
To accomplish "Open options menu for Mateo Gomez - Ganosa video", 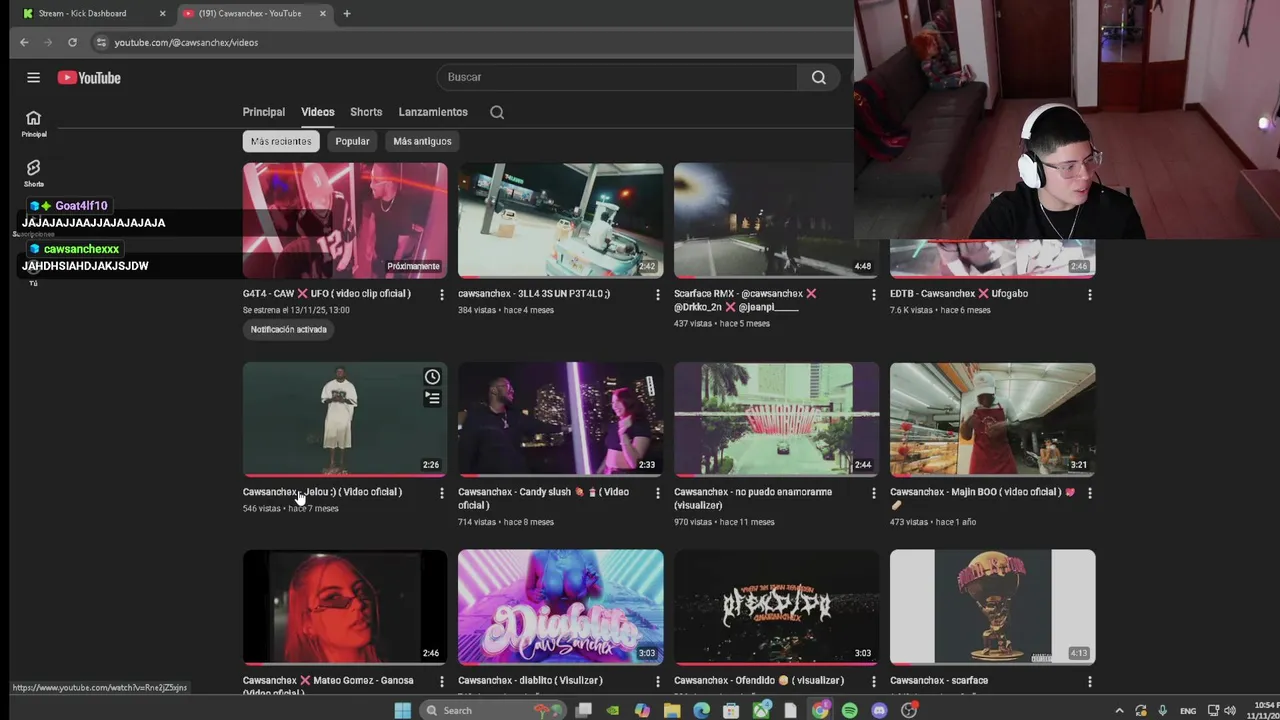I will pos(441,681).
